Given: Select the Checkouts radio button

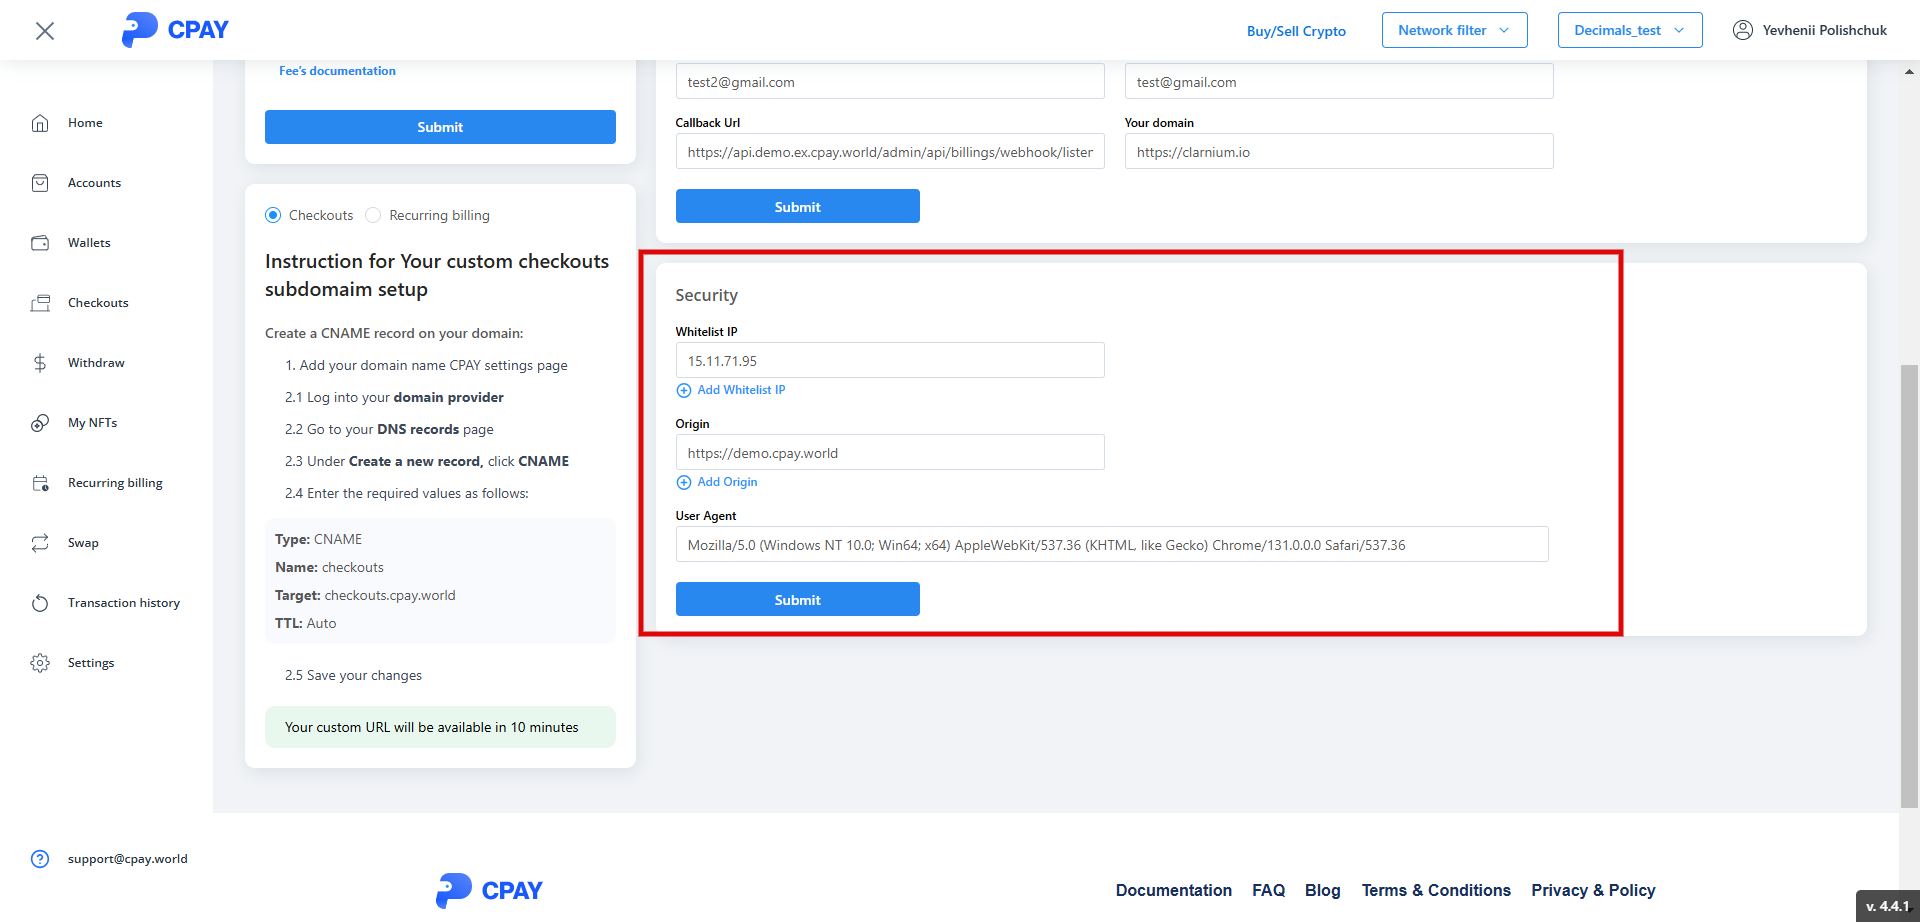Looking at the screenshot, I should 273,215.
